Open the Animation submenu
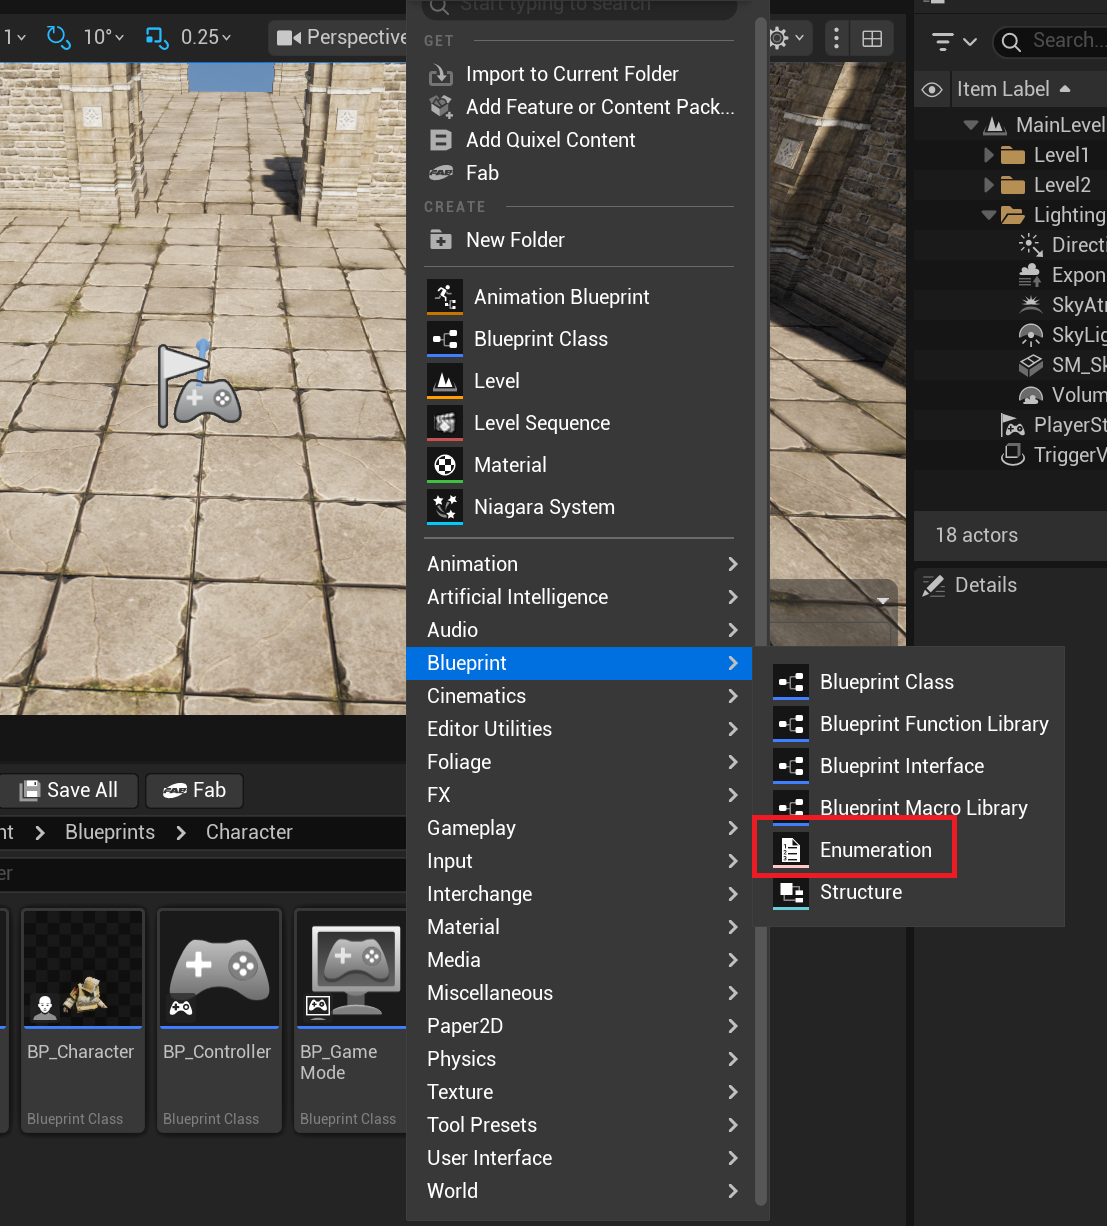 pos(579,564)
